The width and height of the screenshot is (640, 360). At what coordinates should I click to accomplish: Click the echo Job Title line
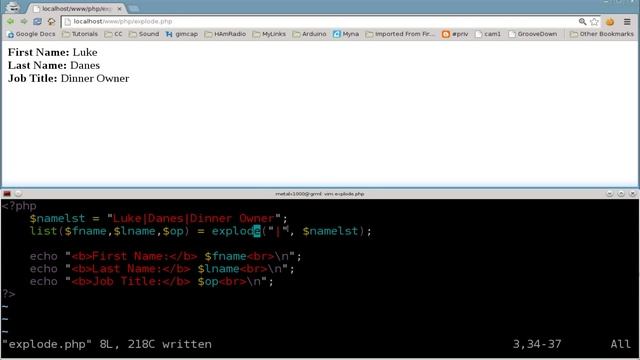pyautogui.click(x=151, y=282)
